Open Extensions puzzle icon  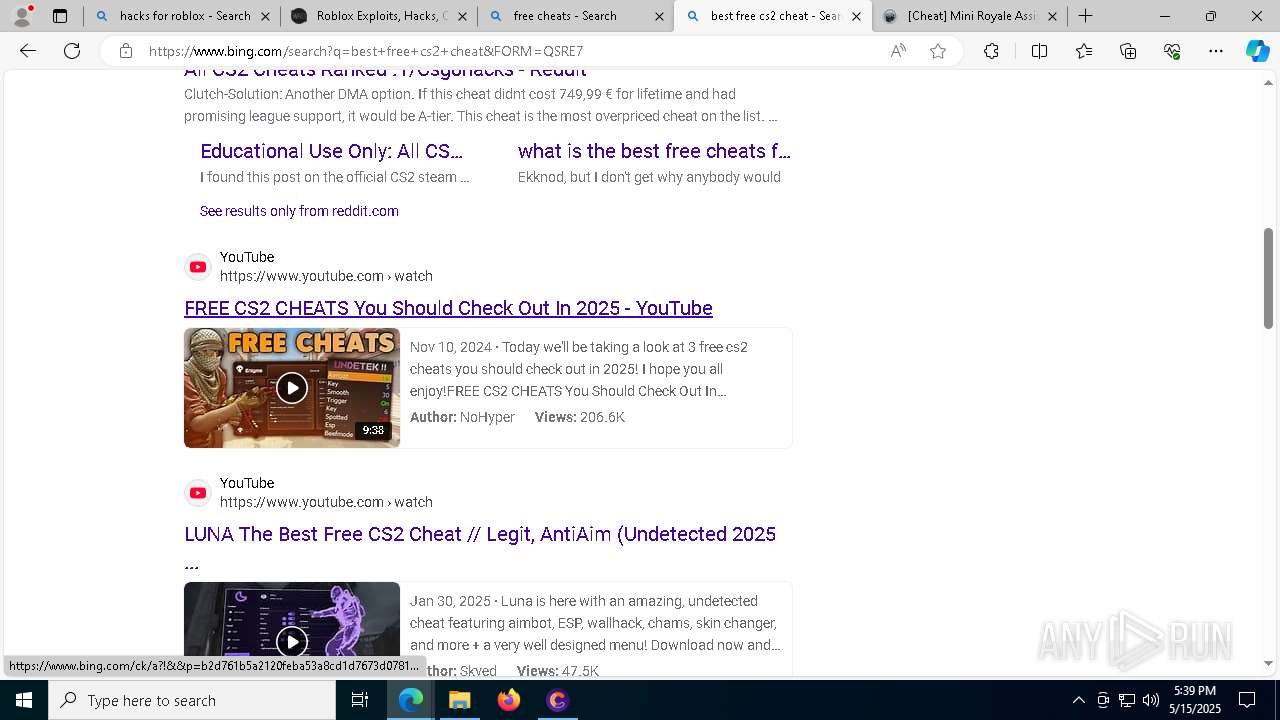(991, 51)
